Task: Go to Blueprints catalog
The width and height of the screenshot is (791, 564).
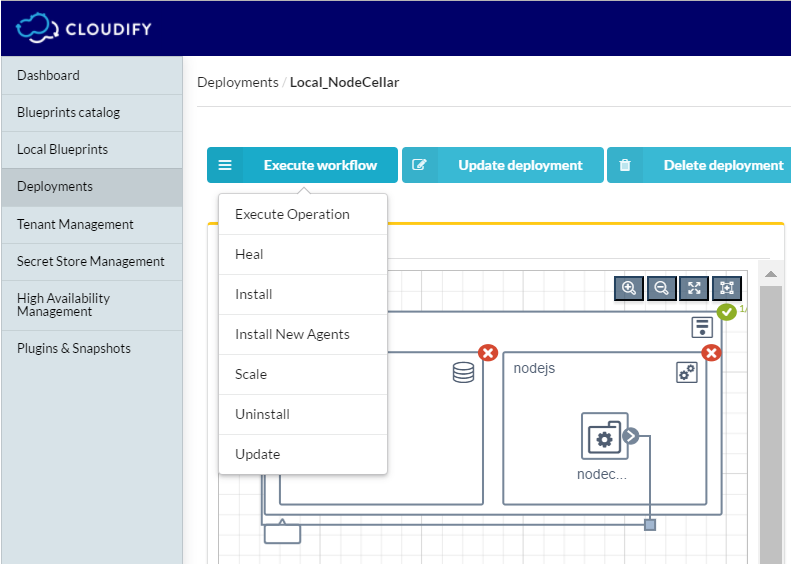Action: 92,112
